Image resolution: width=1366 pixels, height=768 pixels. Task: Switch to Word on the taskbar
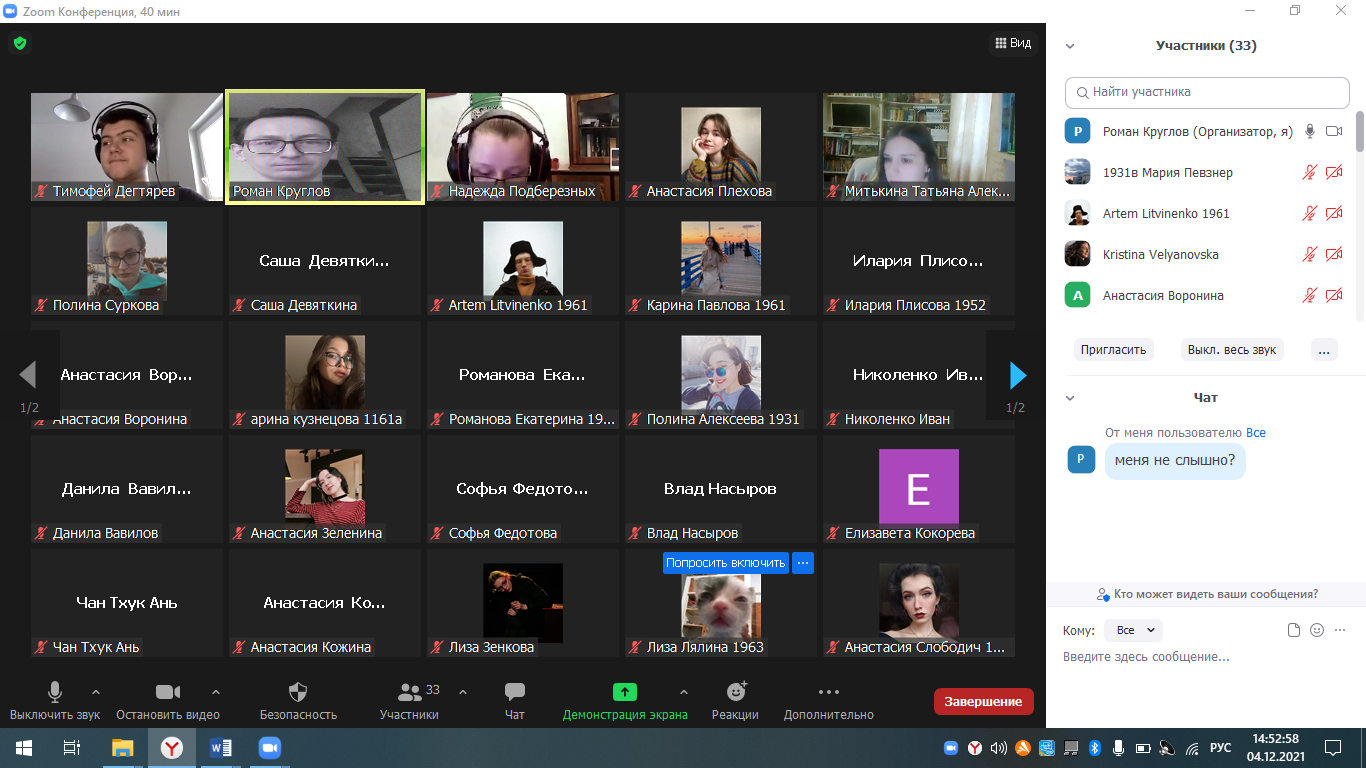tap(221, 747)
